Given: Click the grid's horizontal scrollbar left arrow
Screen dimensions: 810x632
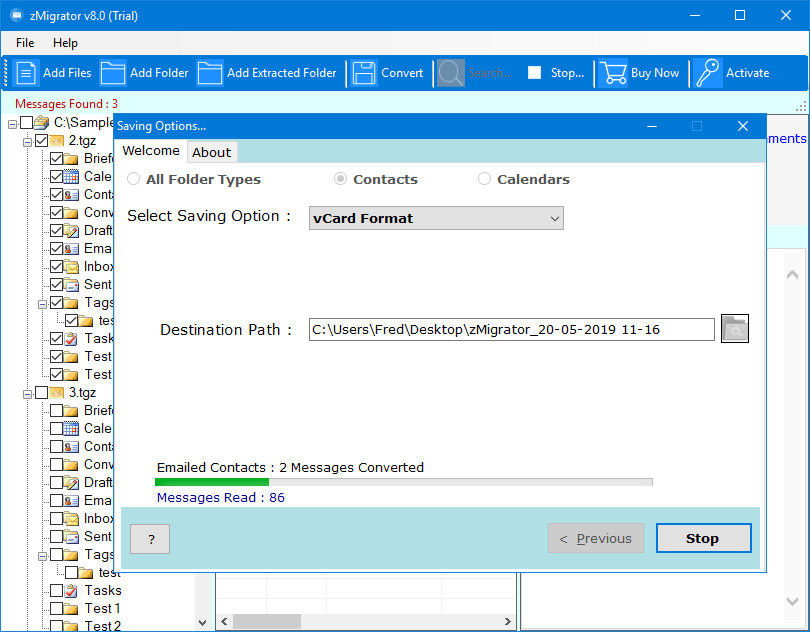Looking at the screenshot, I should (224, 621).
